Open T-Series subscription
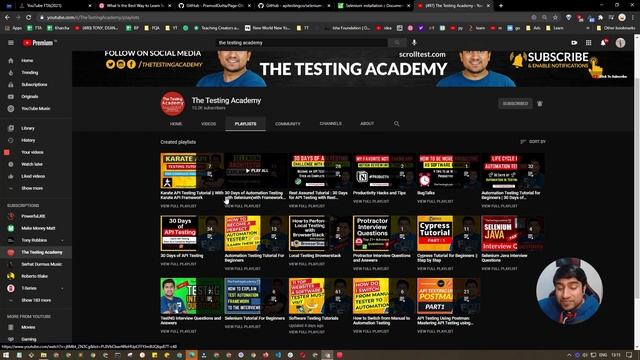Viewport: 640px width, 360px height. 36,288
